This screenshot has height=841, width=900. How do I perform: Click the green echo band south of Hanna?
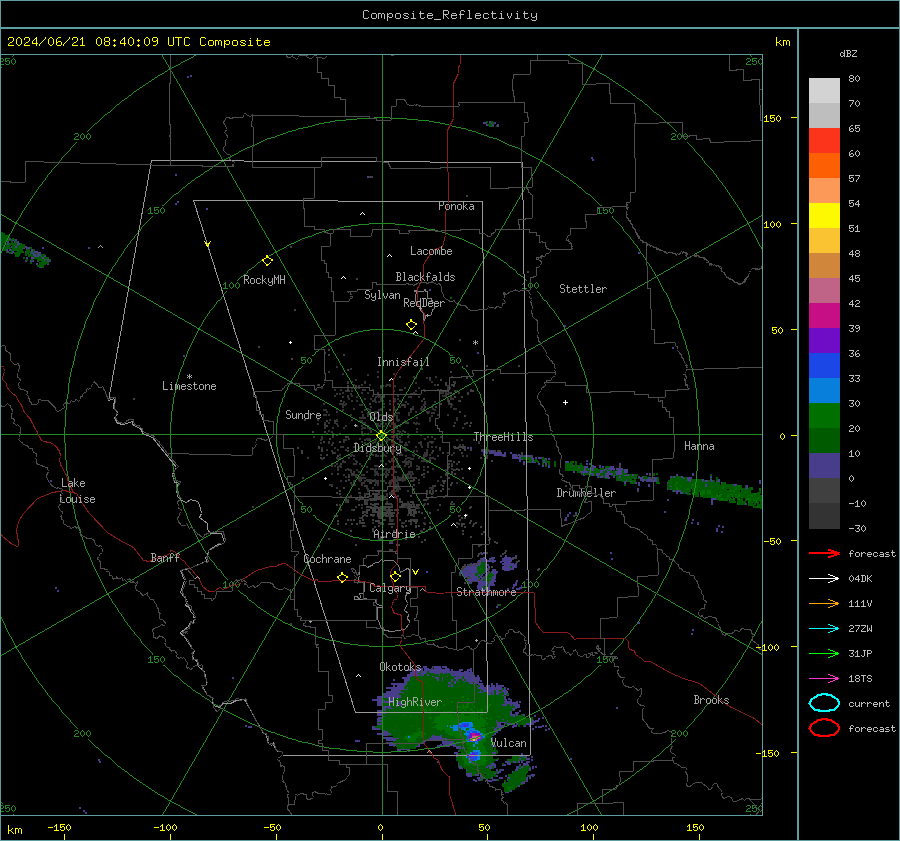715,489
